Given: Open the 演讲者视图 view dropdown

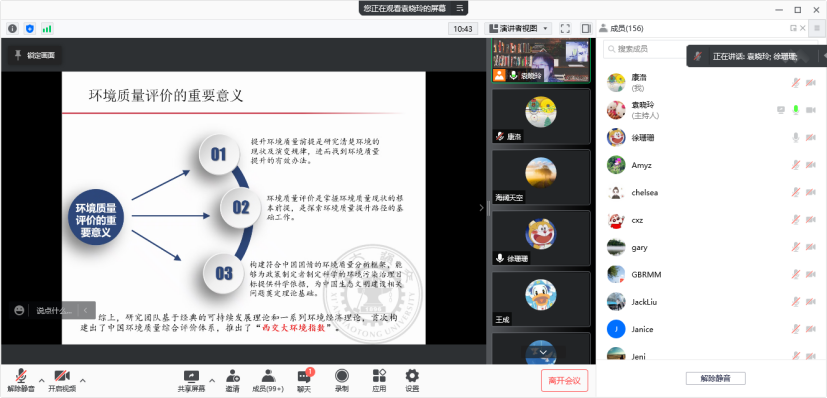Looking at the screenshot, I should 518,28.
